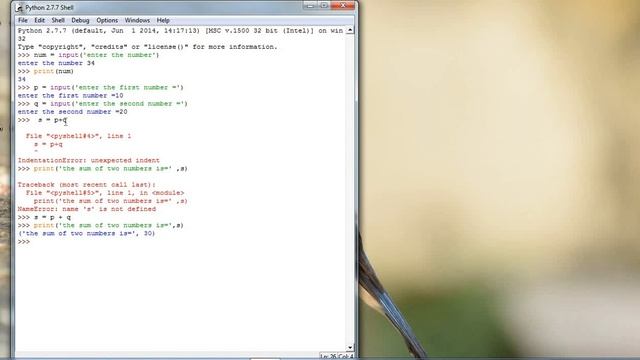Click "NameError: name 's' is not defined"
This screenshot has height=360, width=640.
tap(87, 209)
